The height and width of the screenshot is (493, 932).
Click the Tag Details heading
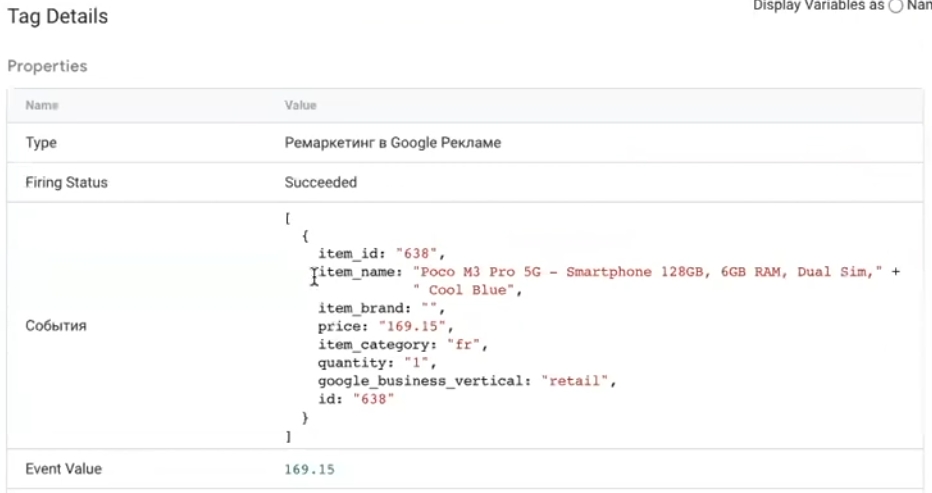click(58, 17)
